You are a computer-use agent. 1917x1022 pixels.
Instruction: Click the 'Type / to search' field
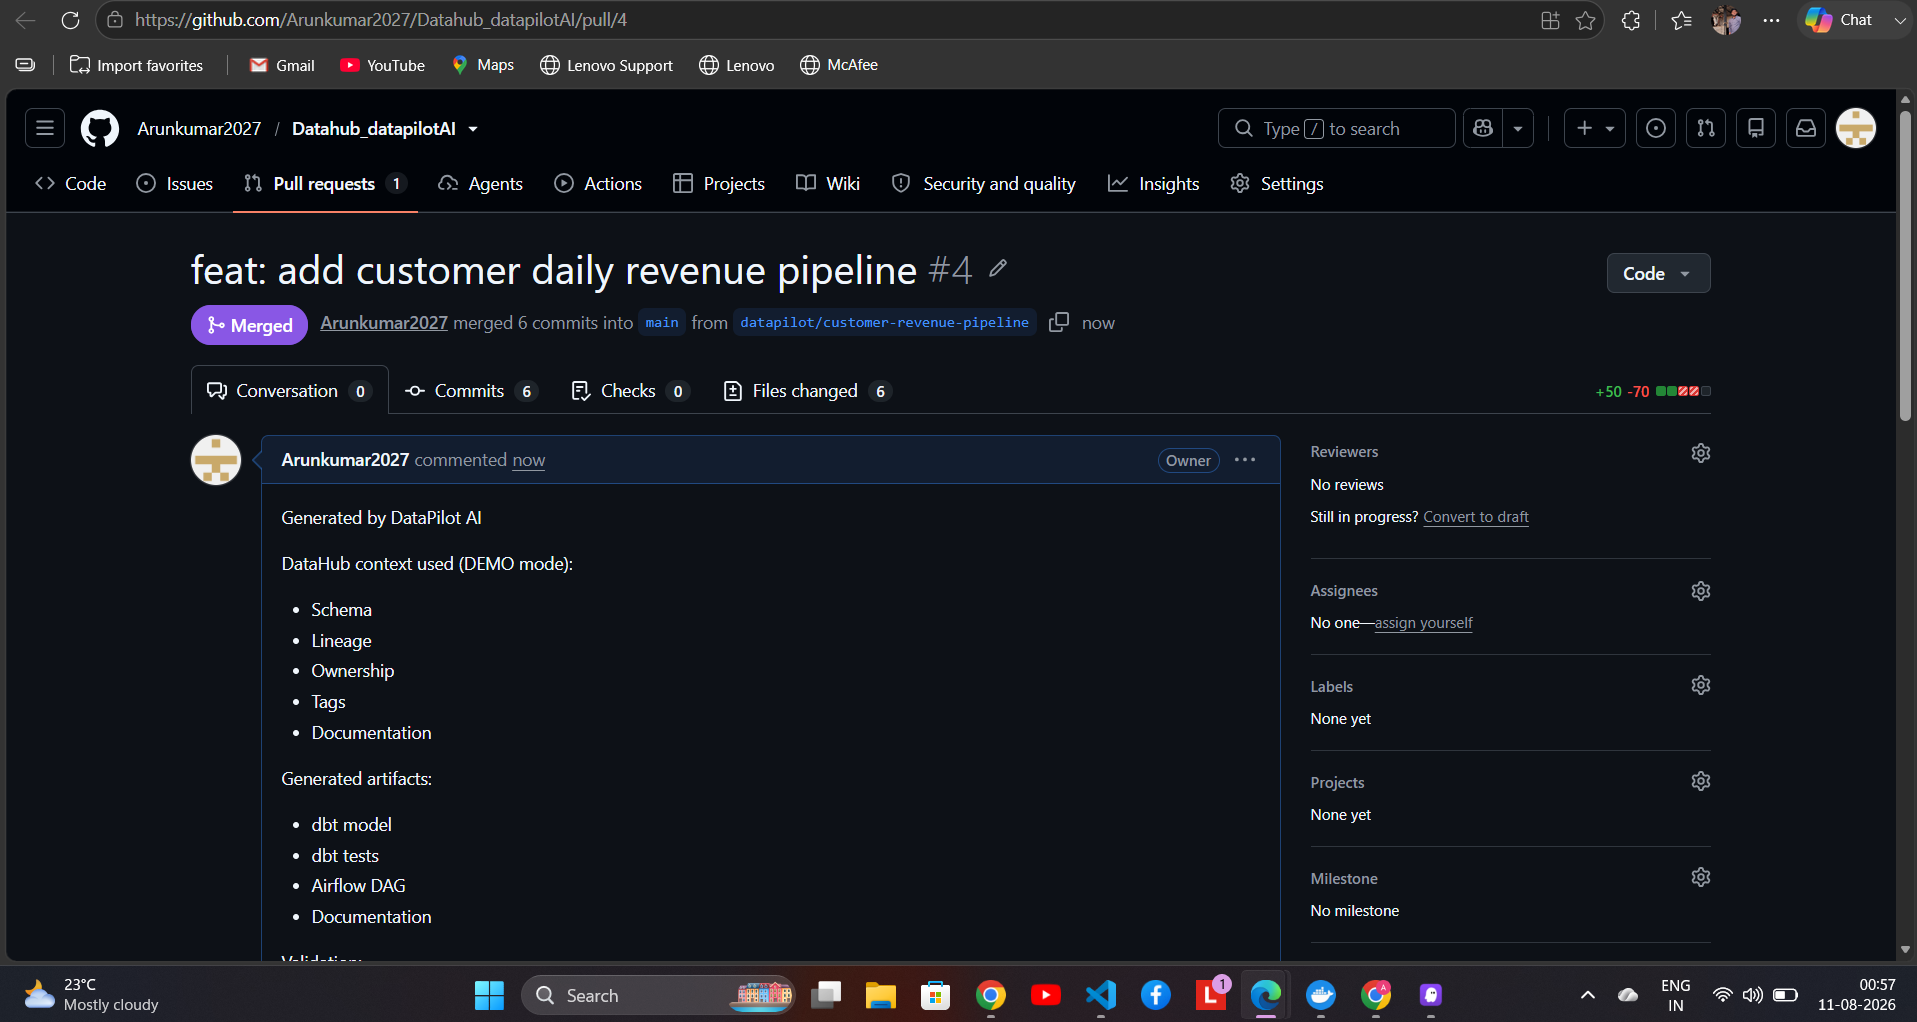point(1337,128)
